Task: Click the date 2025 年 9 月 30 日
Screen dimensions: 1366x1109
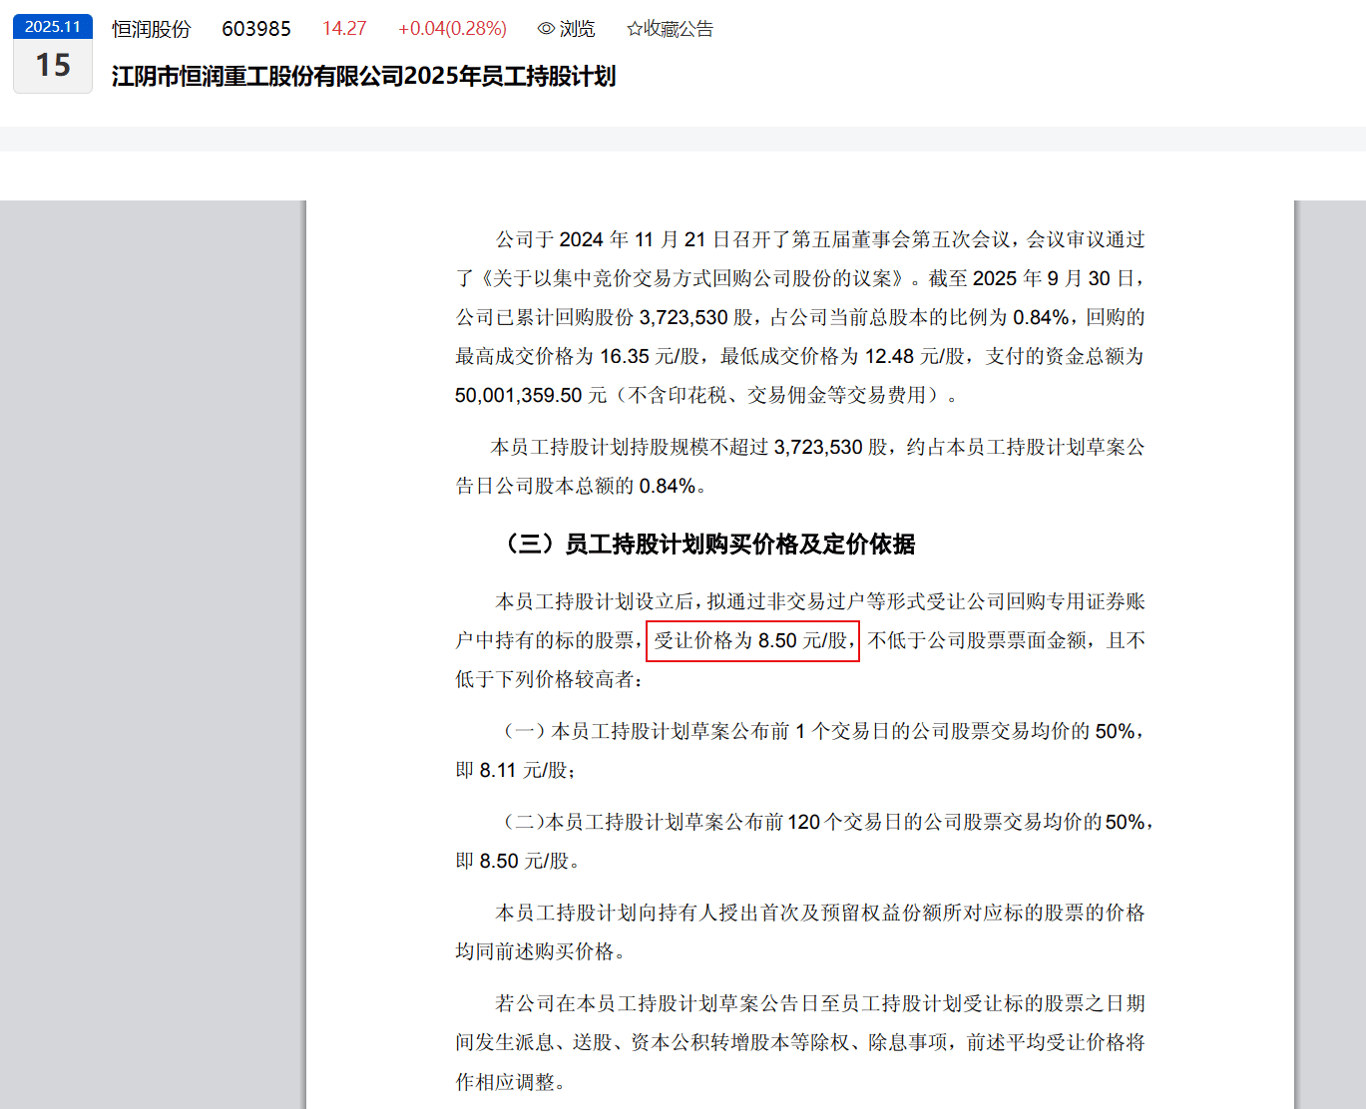Action: coord(1052,279)
